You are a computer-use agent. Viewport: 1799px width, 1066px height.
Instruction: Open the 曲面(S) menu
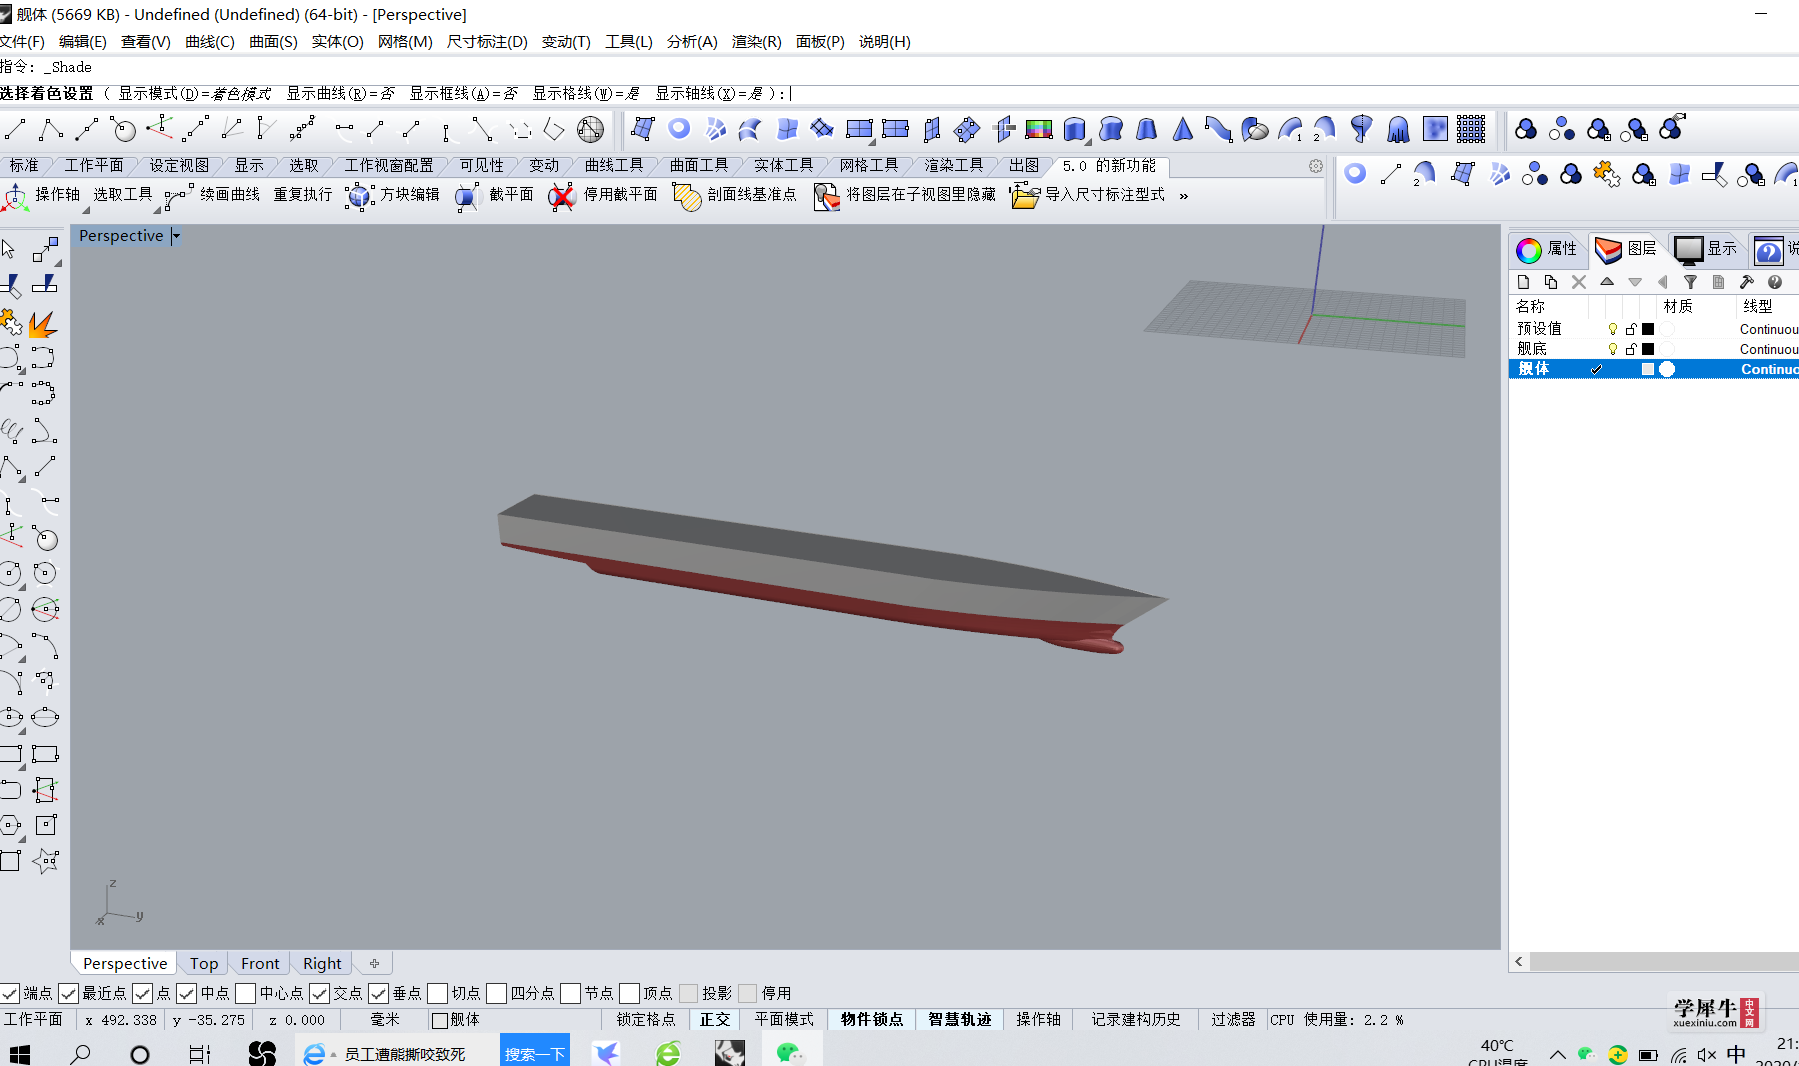point(273,42)
